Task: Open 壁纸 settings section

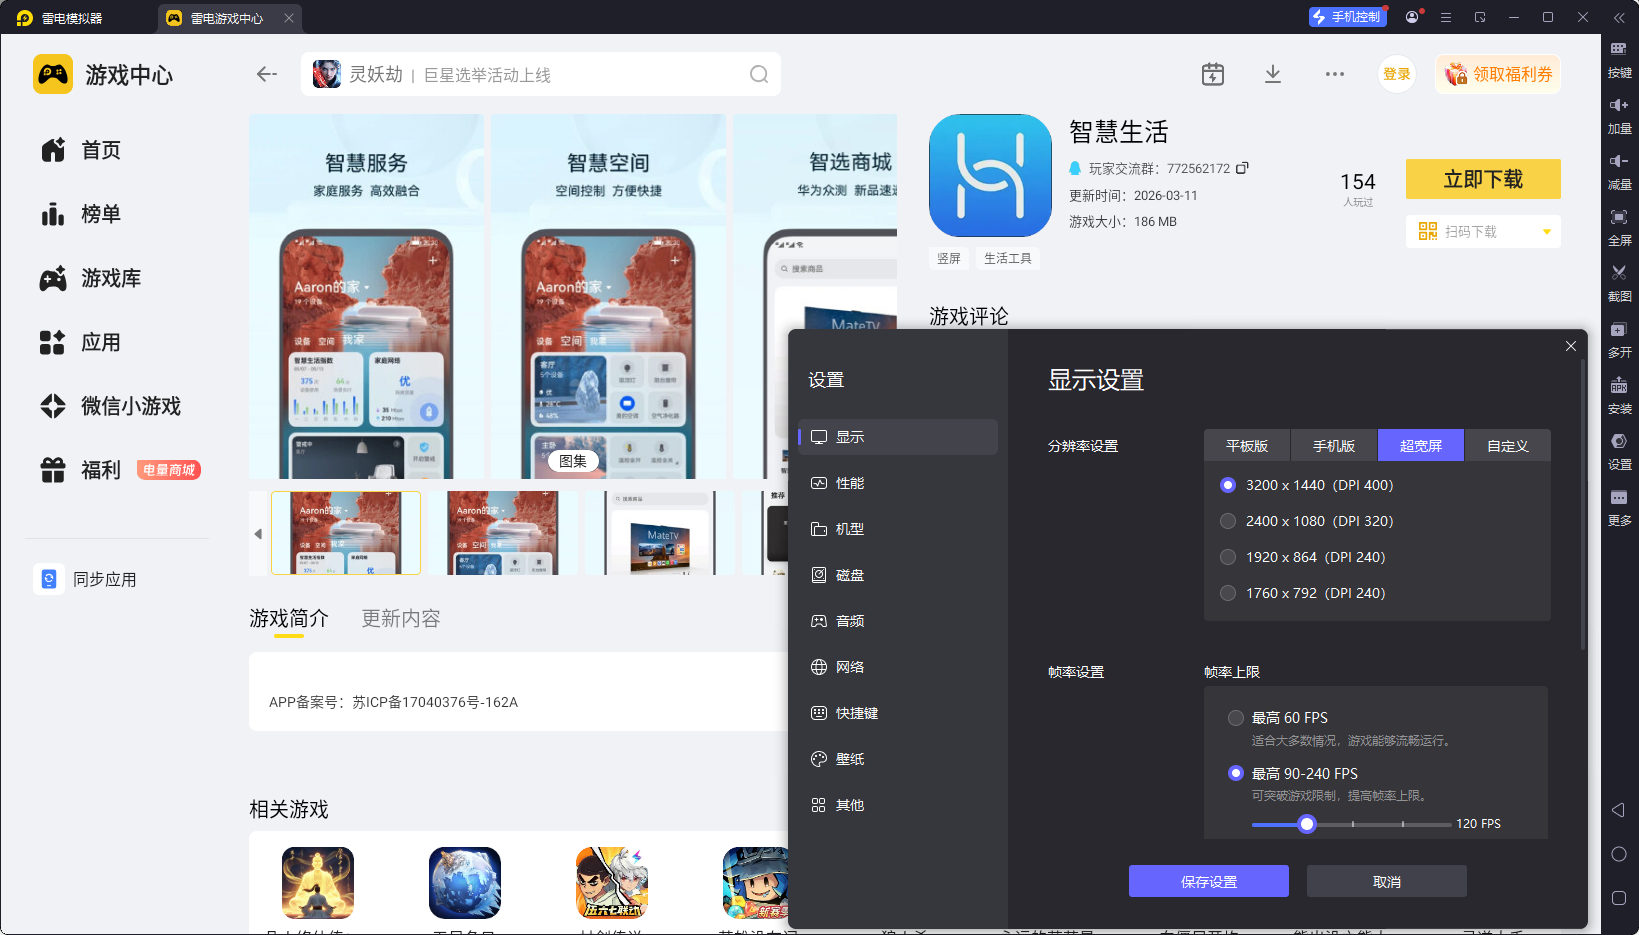Action: click(898, 759)
